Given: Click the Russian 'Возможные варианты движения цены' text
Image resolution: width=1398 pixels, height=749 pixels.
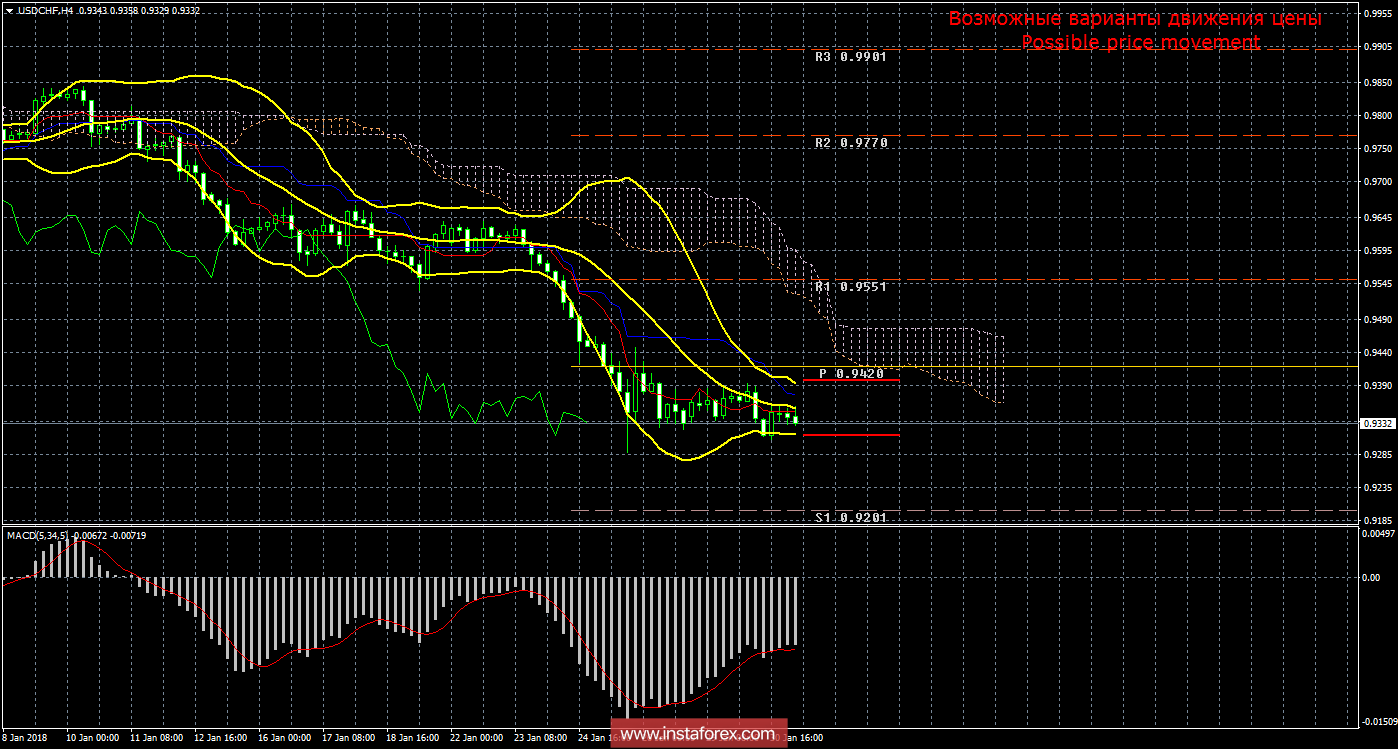Looking at the screenshot, I should 1135,19.
